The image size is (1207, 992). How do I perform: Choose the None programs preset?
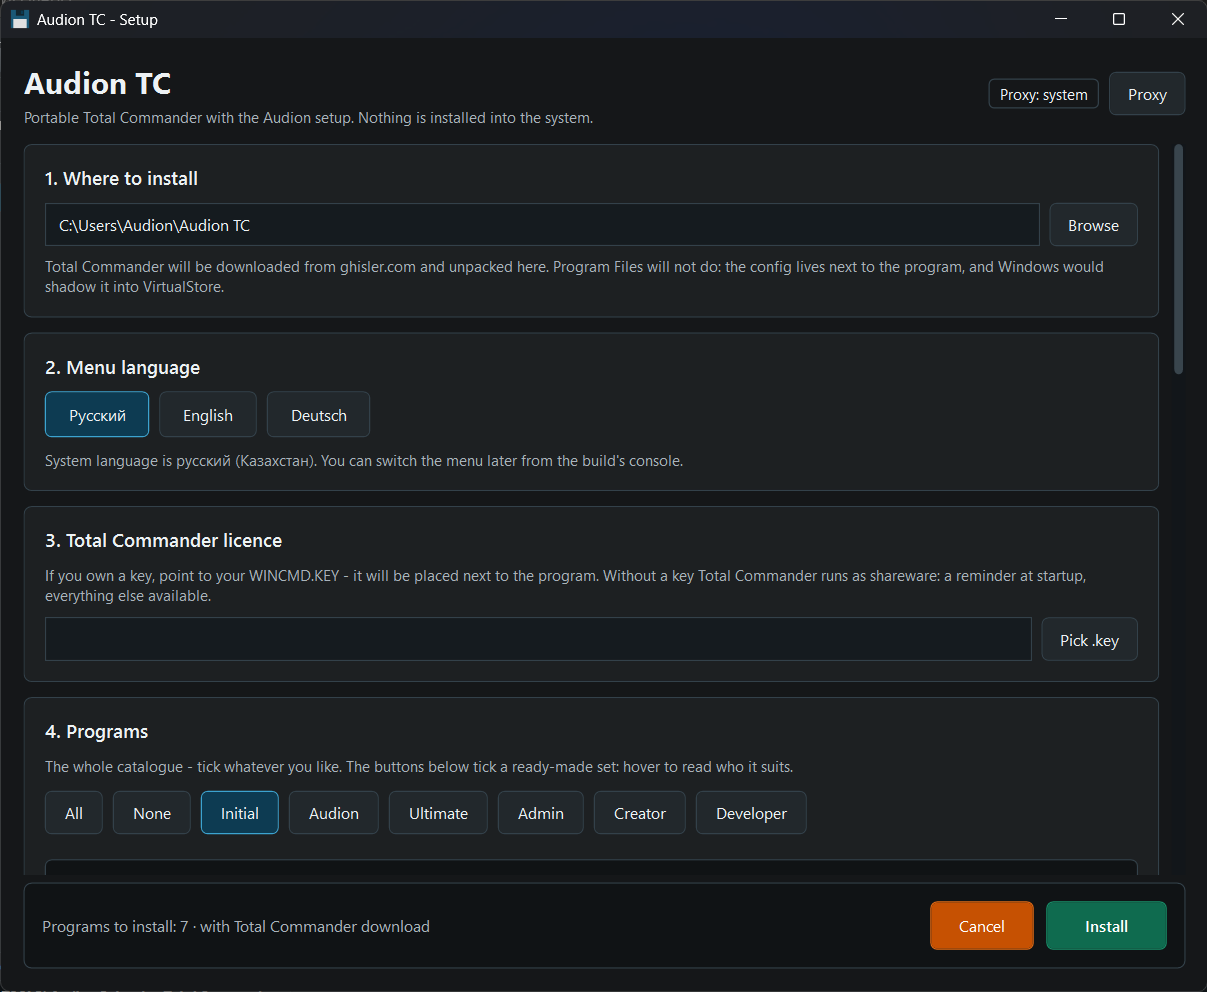pos(152,813)
